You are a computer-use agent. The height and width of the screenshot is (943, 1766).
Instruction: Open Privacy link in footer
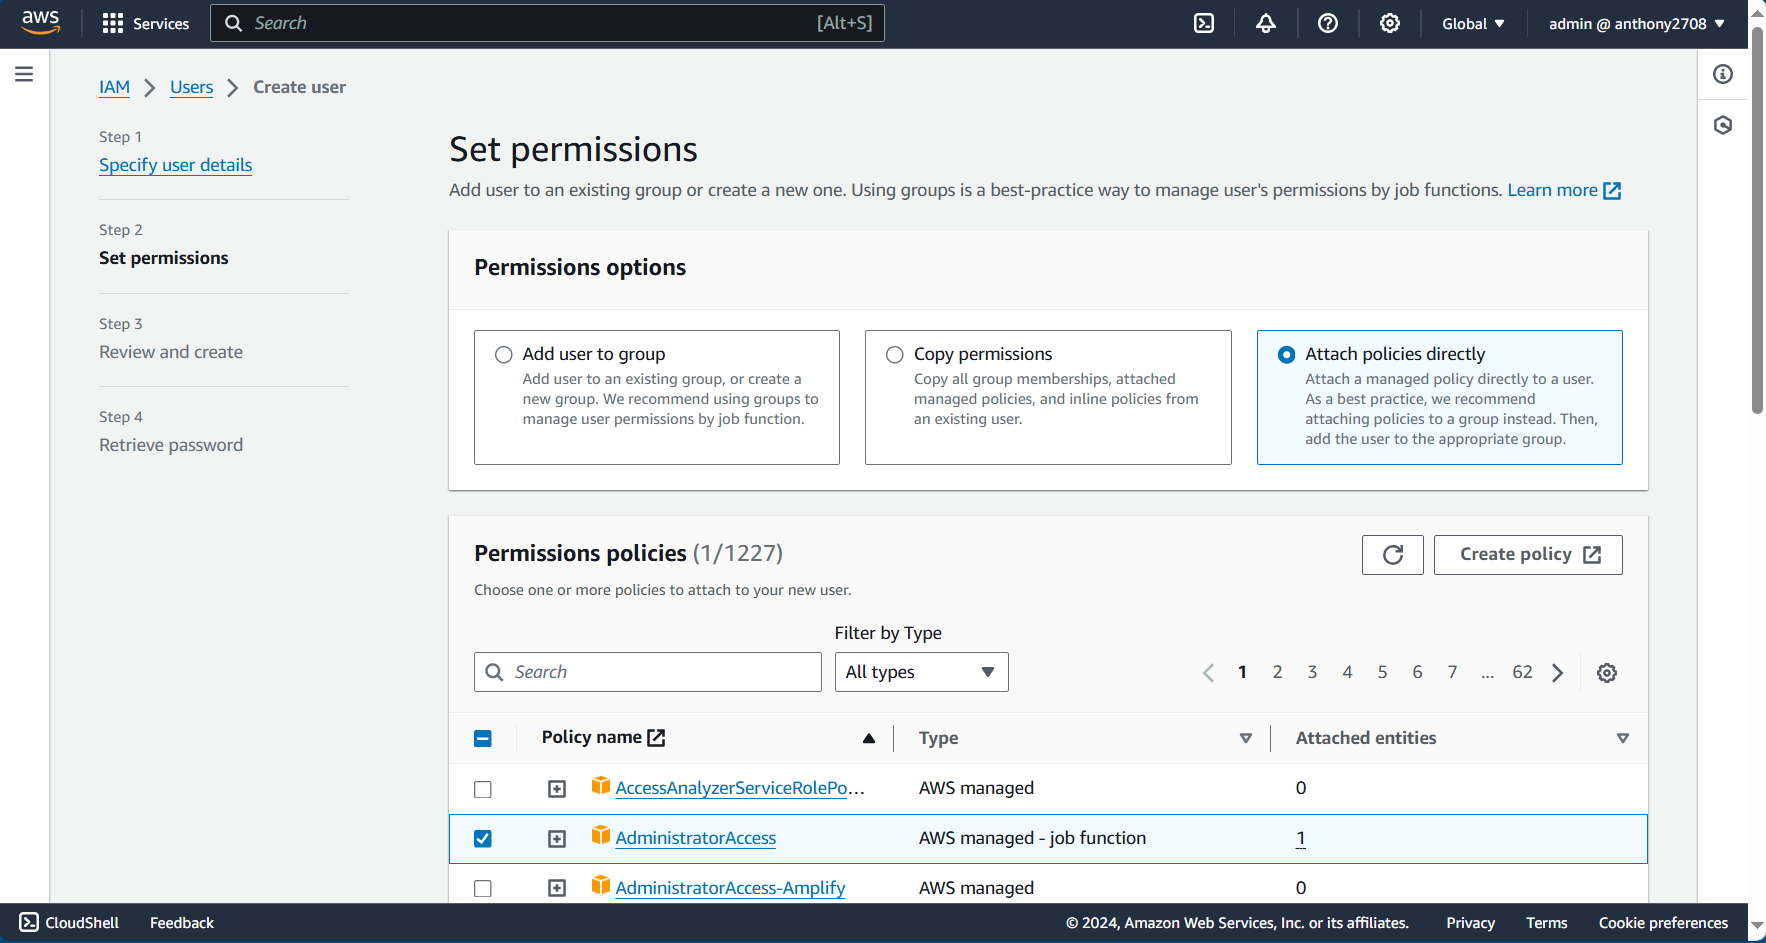(1470, 923)
